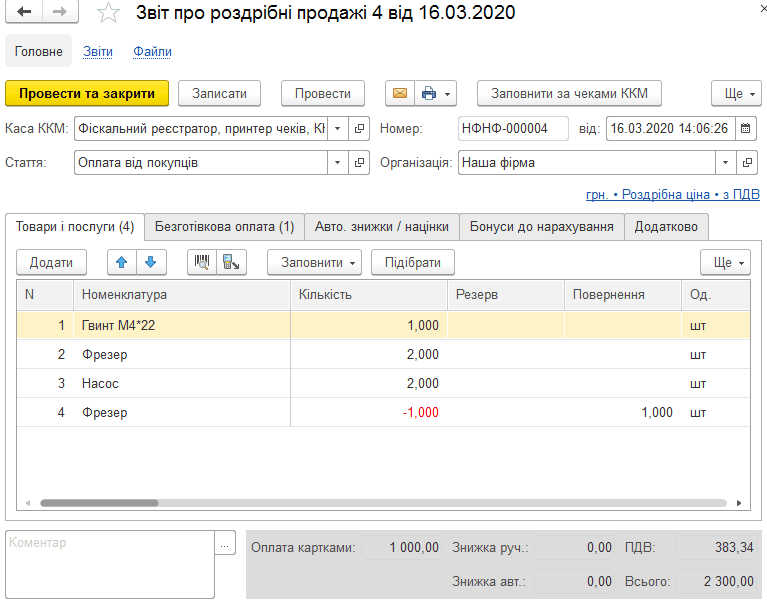The height and width of the screenshot is (606, 767).
Task: Click into the Коментар text field
Action: click(110, 564)
